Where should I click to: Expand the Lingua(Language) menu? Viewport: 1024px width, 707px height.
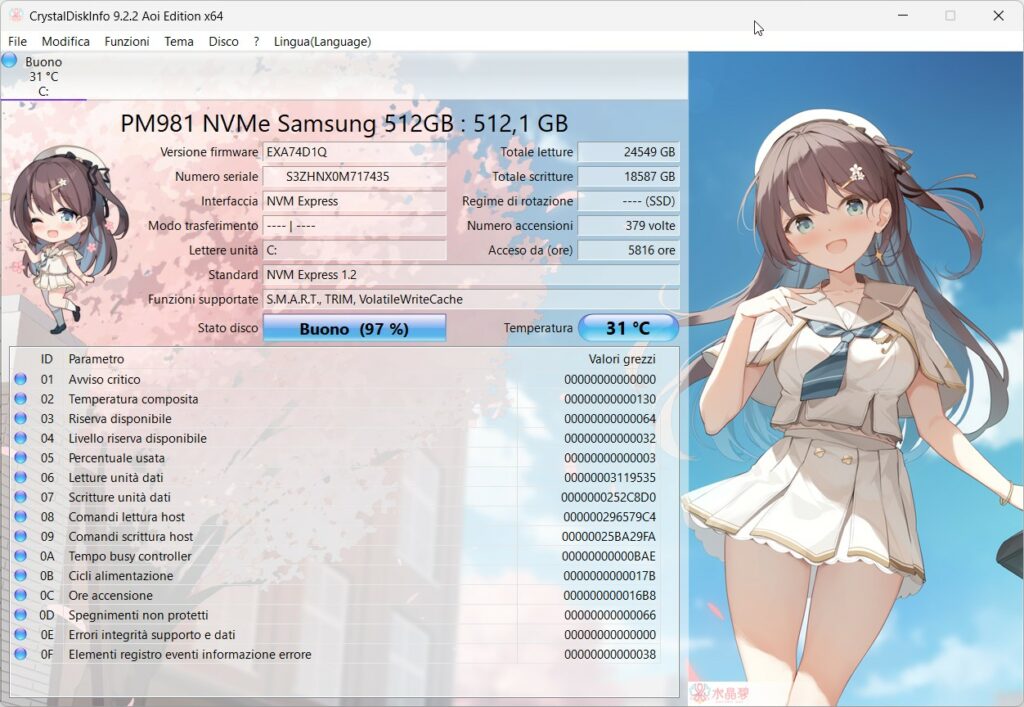click(x=322, y=41)
